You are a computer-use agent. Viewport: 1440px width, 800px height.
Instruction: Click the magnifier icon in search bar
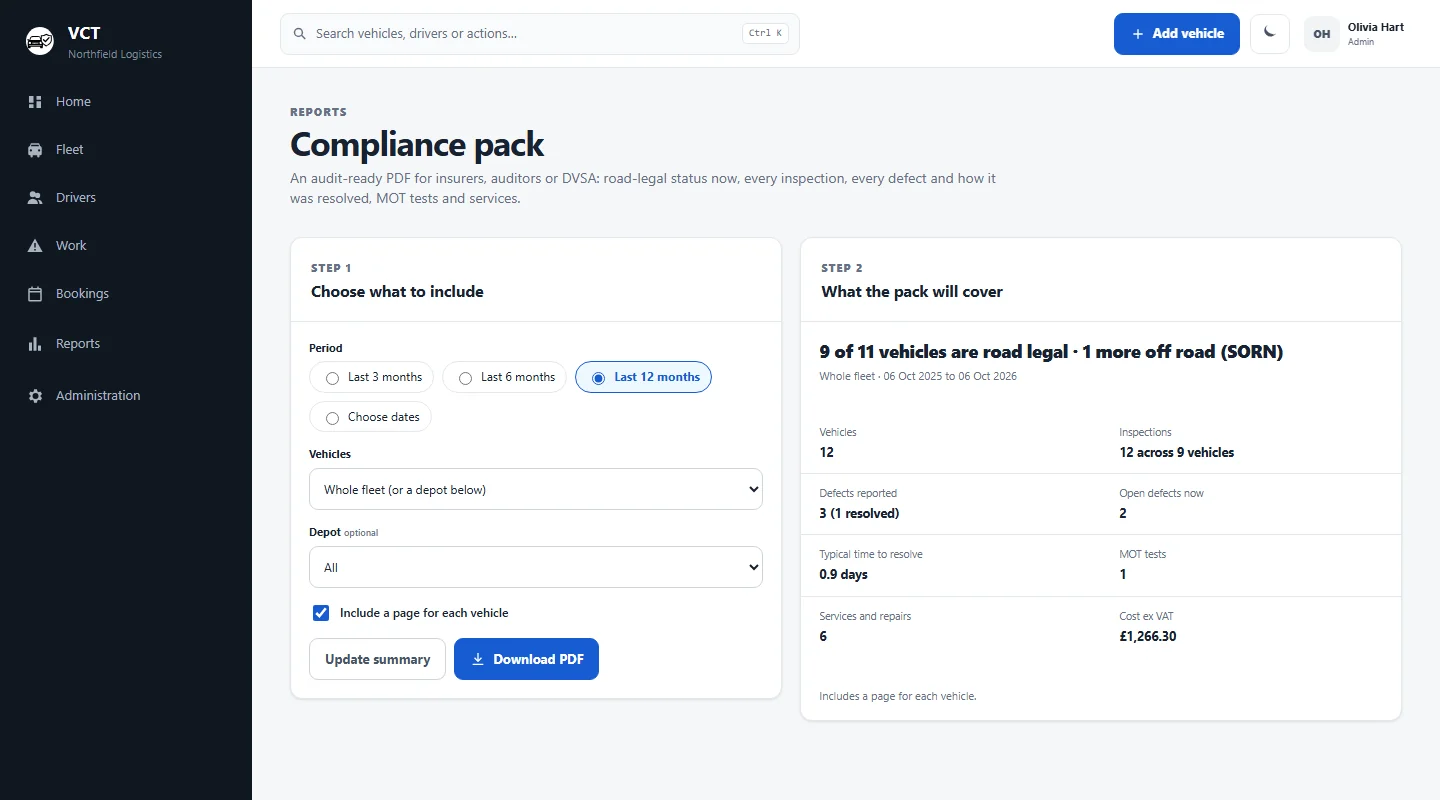[x=299, y=34]
